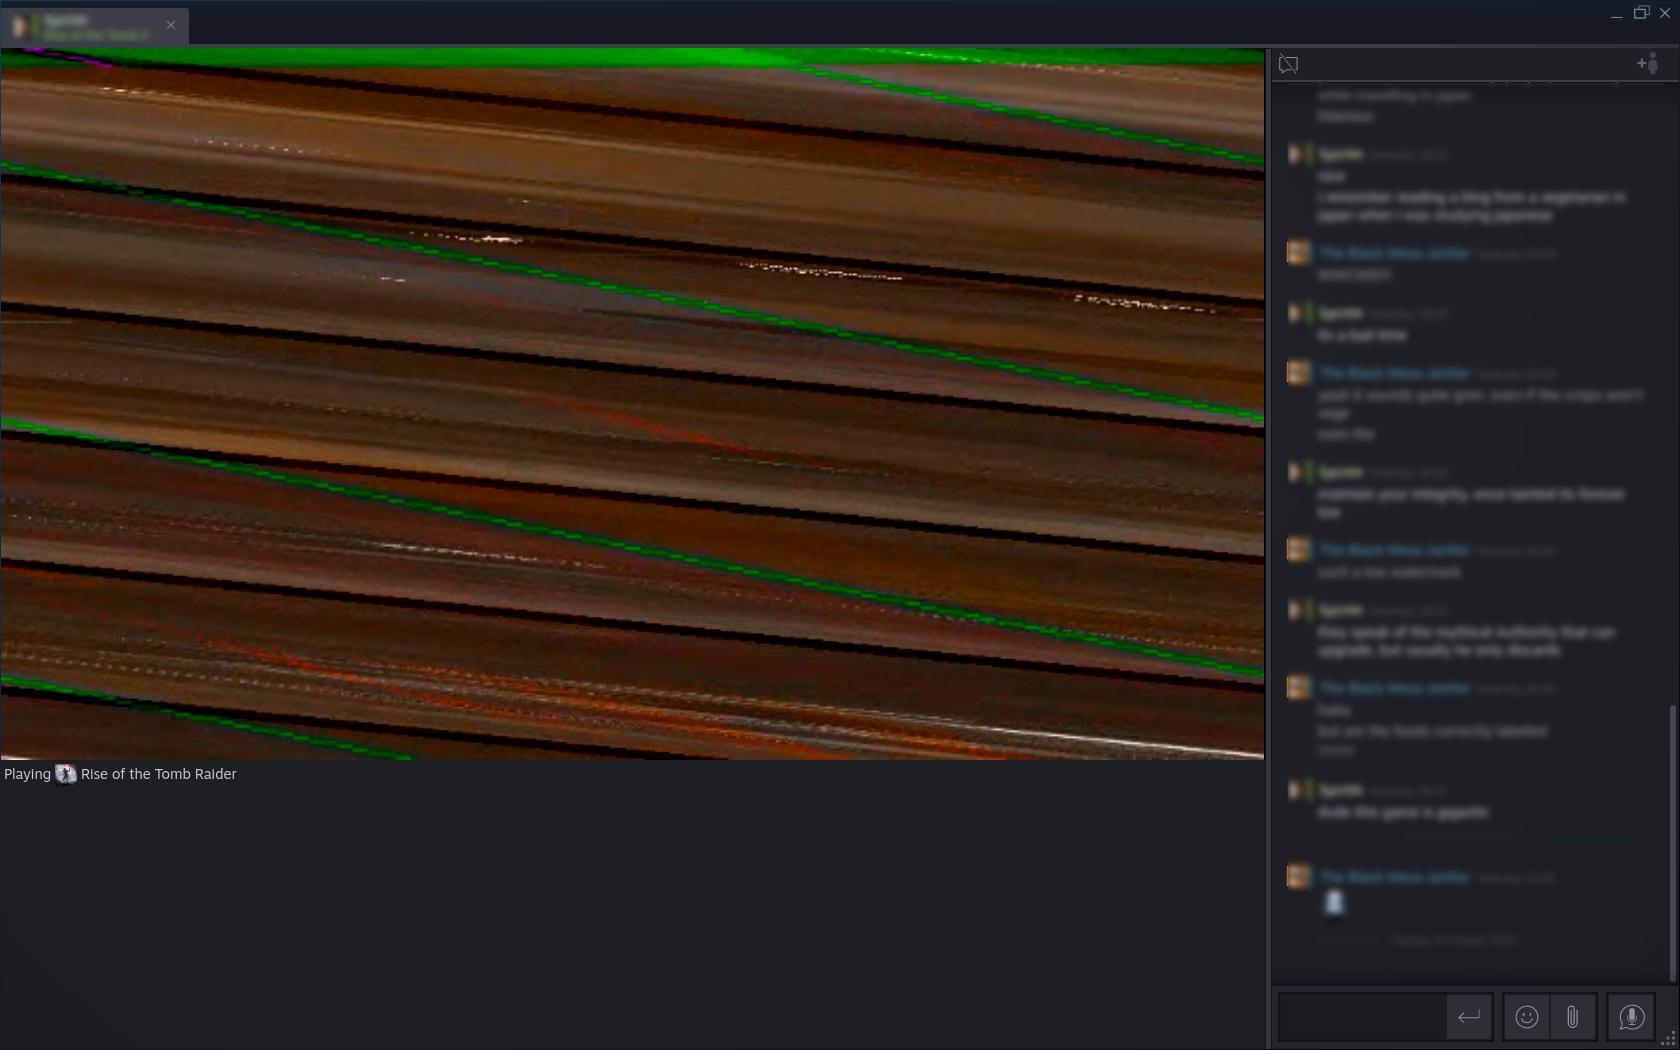Minimize the chat window

click(x=1616, y=14)
